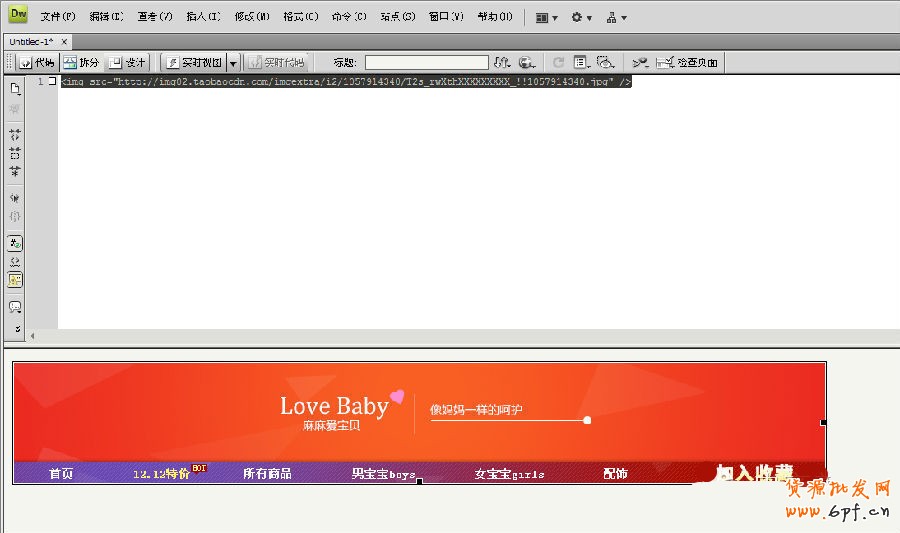Toggle Line Numbers icon
This screenshot has height=533, width=900.
click(15, 243)
